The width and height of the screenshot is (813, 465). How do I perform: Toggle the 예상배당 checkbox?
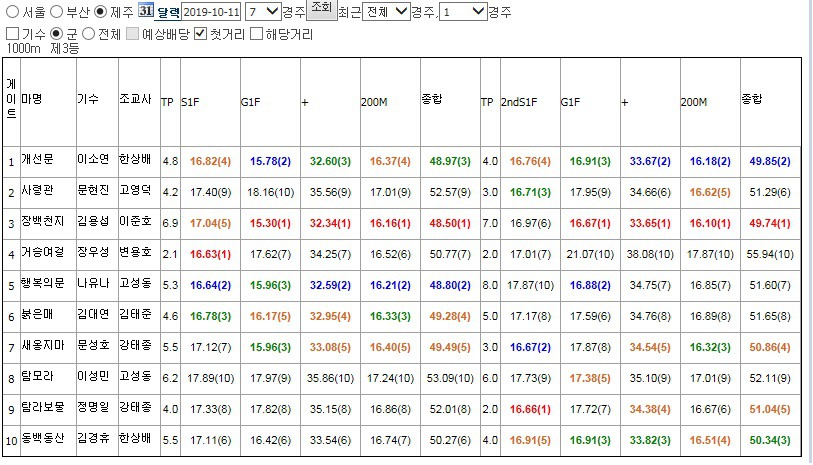pos(133,34)
